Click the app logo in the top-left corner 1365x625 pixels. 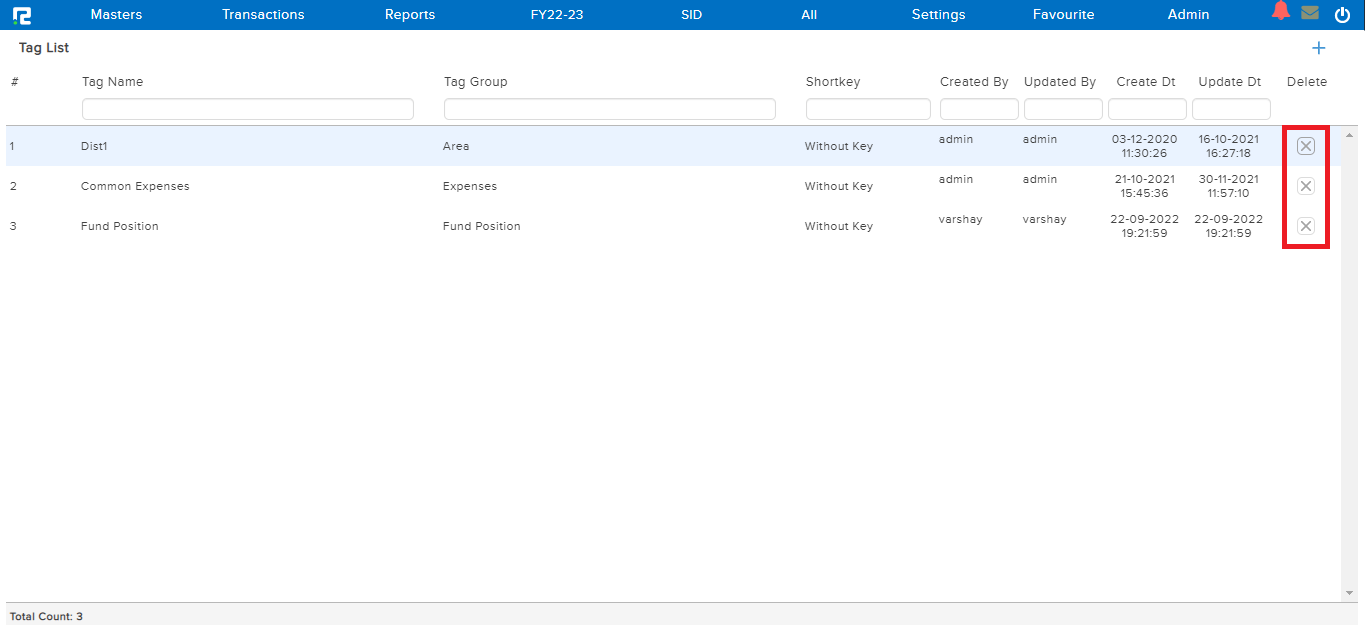[21, 15]
